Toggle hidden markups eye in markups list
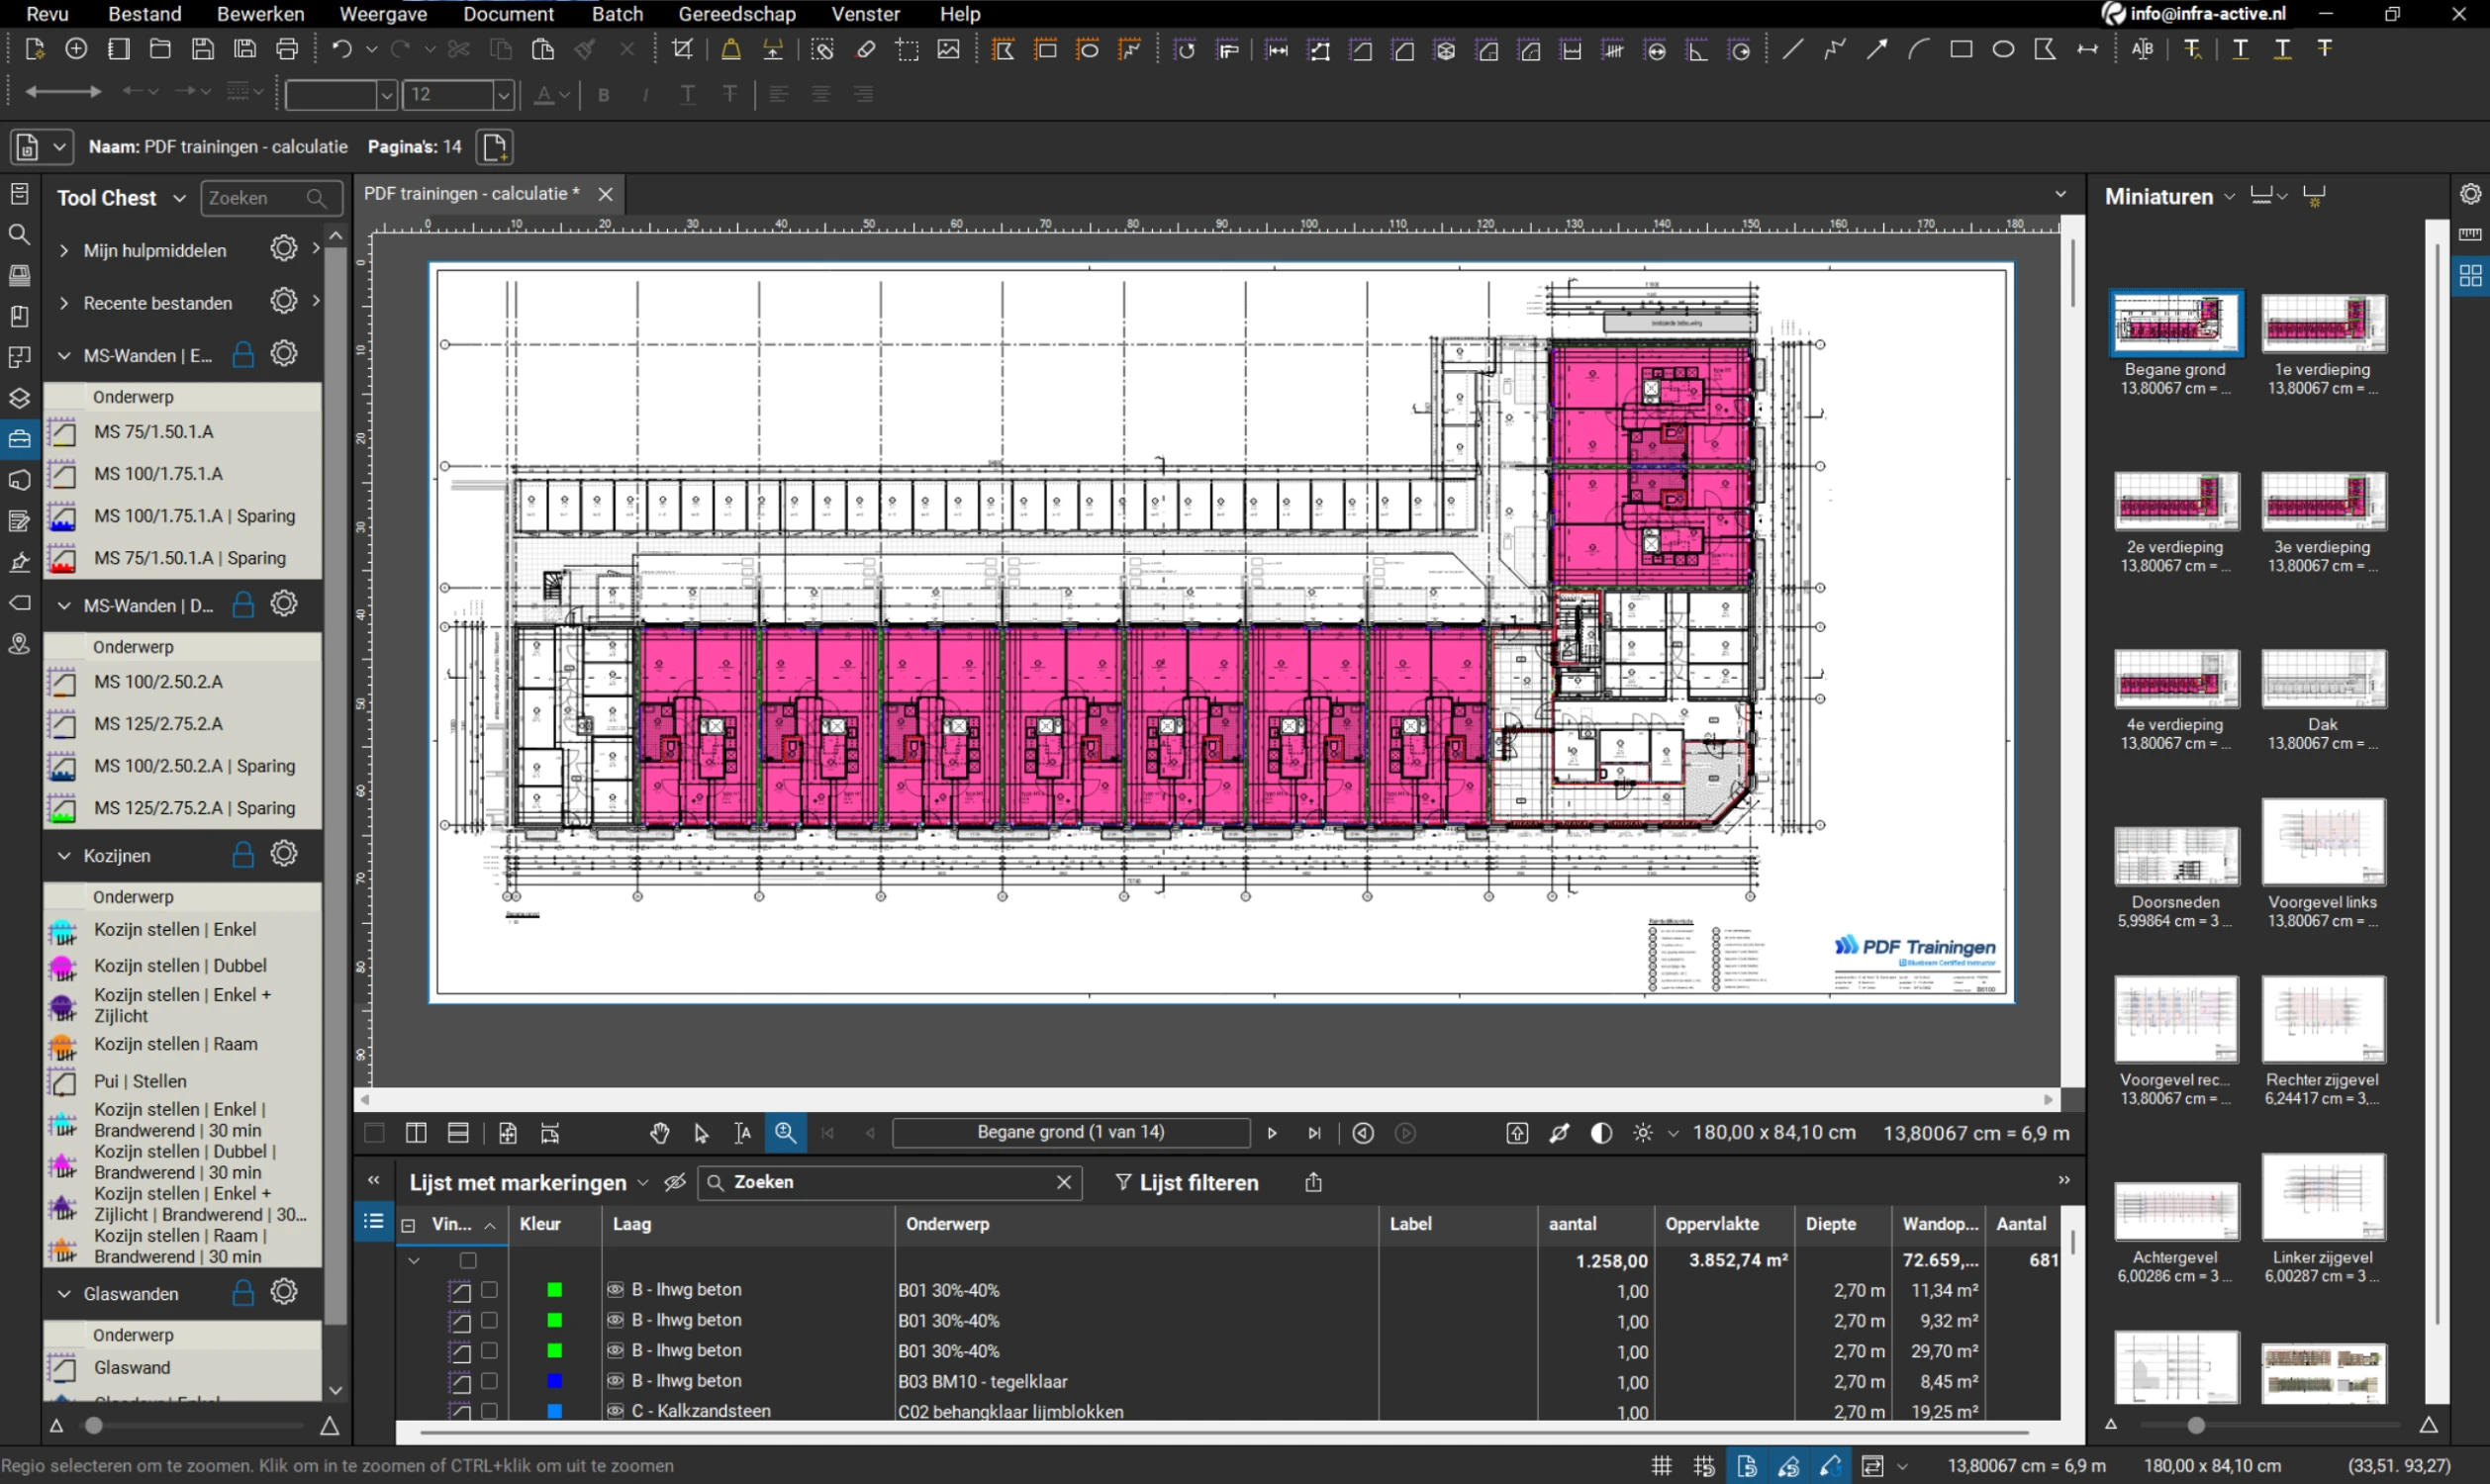Viewport: 2490px width, 1484px height. click(x=675, y=1183)
